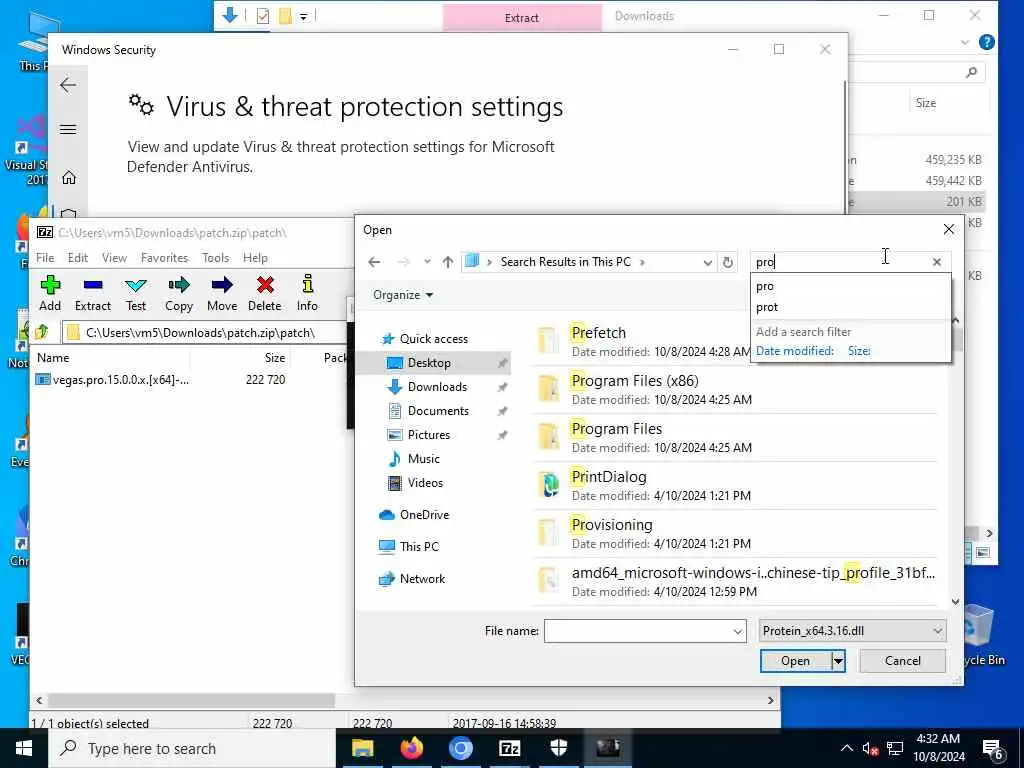Select the Program Files (x86) folder result

pyautogui.click(x=735, y=390)
